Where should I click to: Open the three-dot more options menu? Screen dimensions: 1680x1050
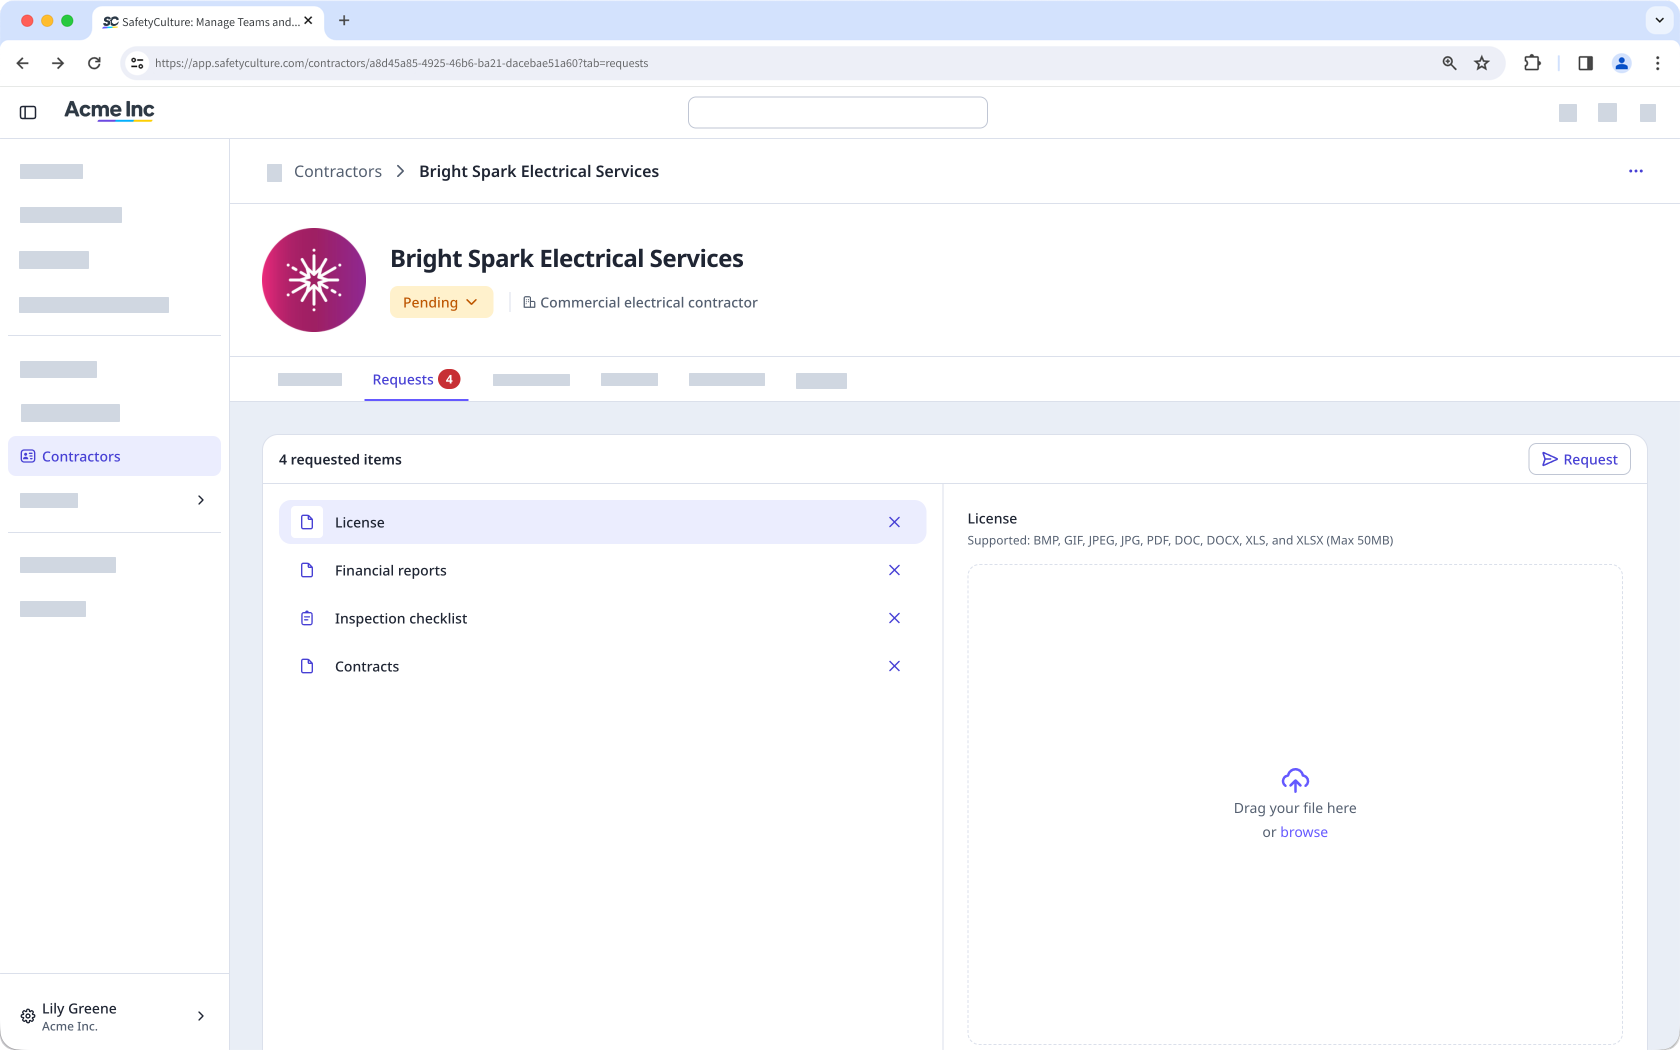tap(1636, 171)
